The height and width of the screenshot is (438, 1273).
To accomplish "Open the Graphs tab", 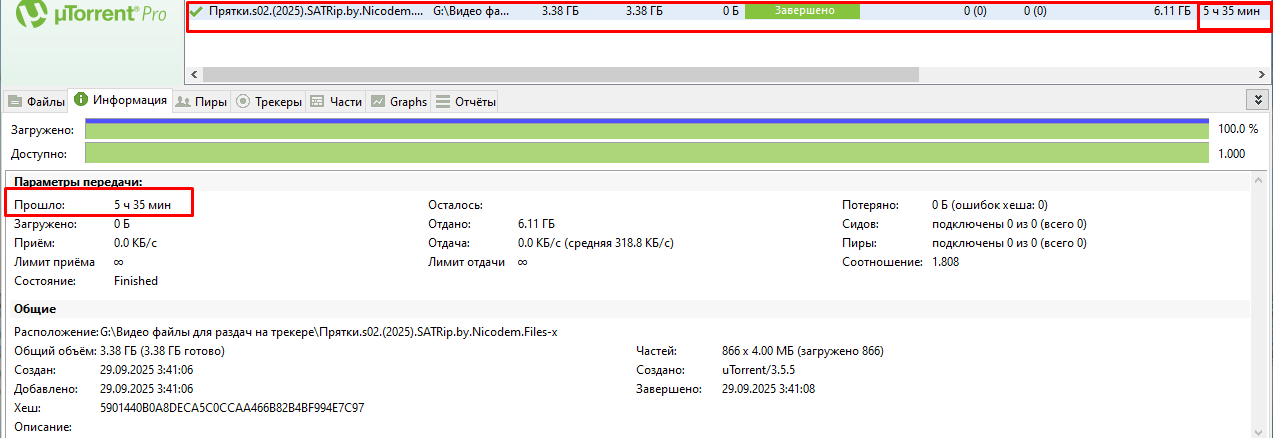I will (x=399, y=102).
